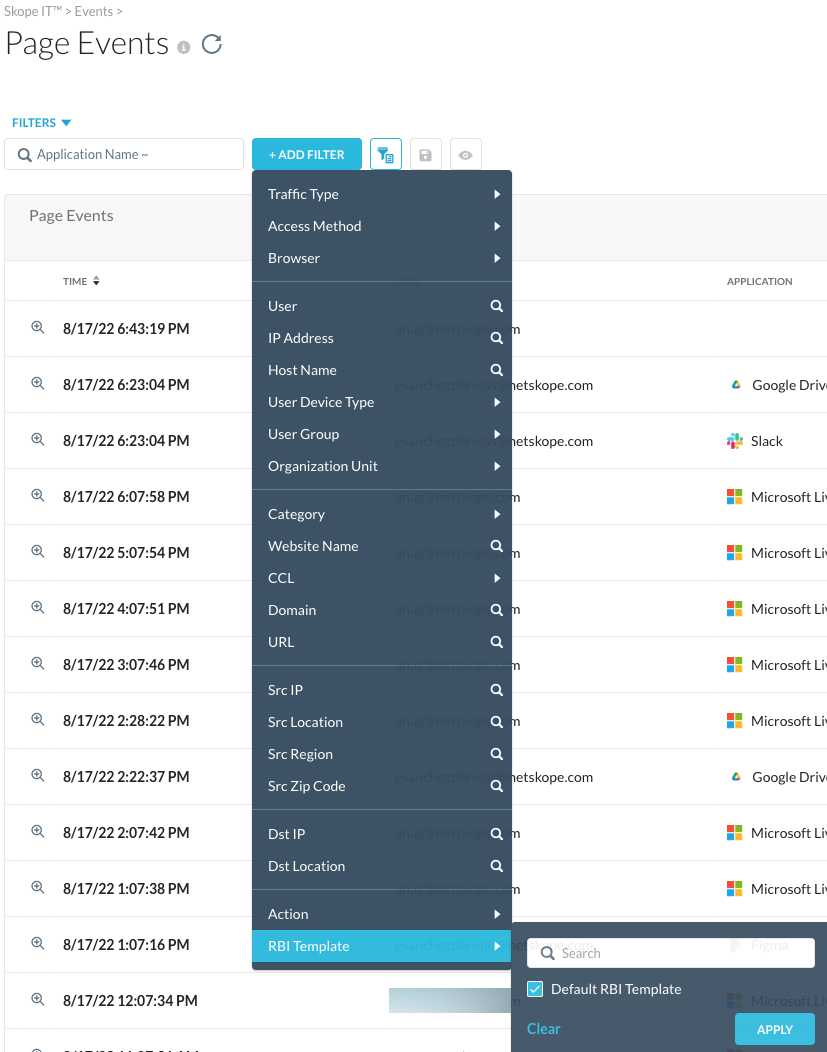Go to Events breadcrumb
827x1052 pixels.
pyautogui.click(x=93, y=11)
